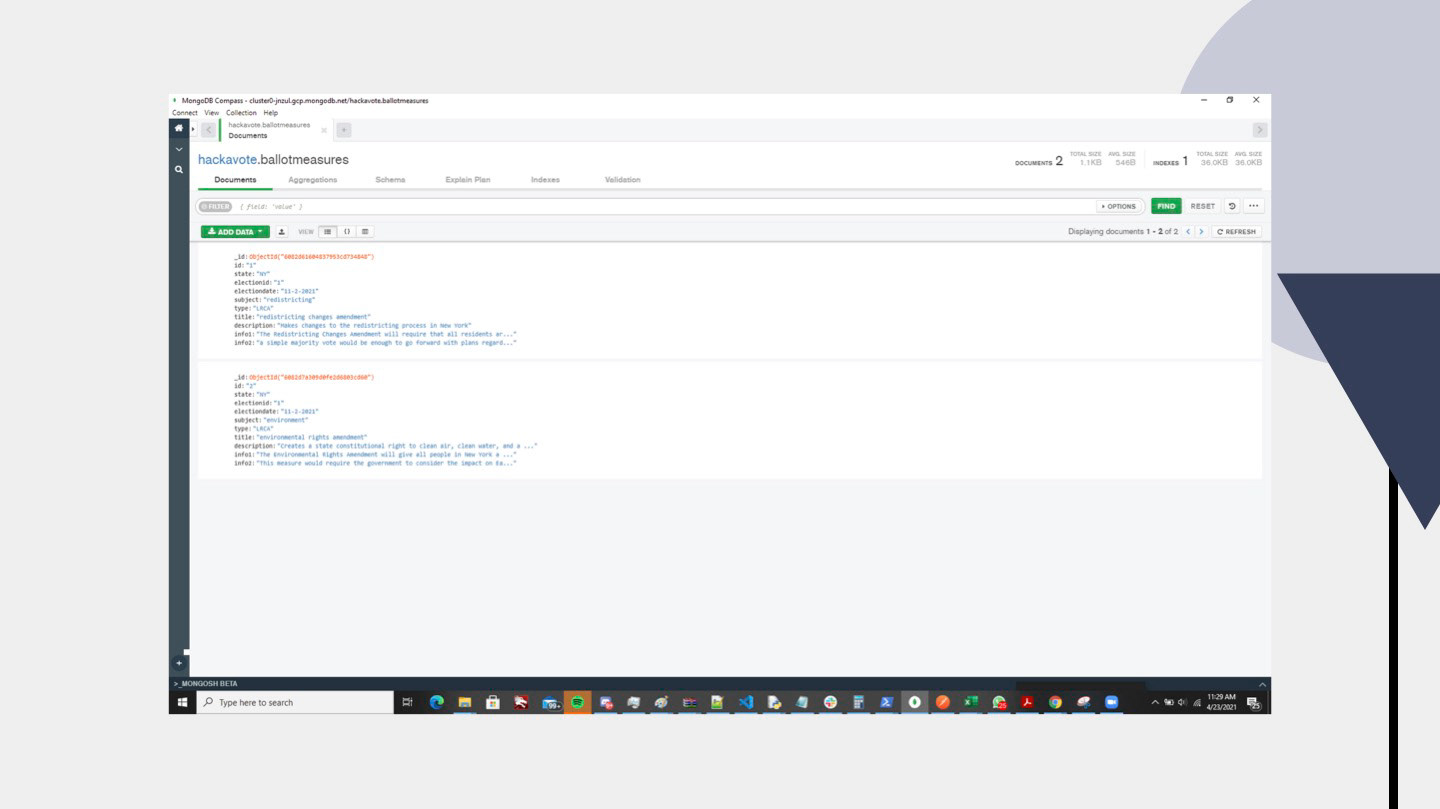This screenshot has height=809, width=1440.
Task: Open the Collection menu
Action: (241, 113)
